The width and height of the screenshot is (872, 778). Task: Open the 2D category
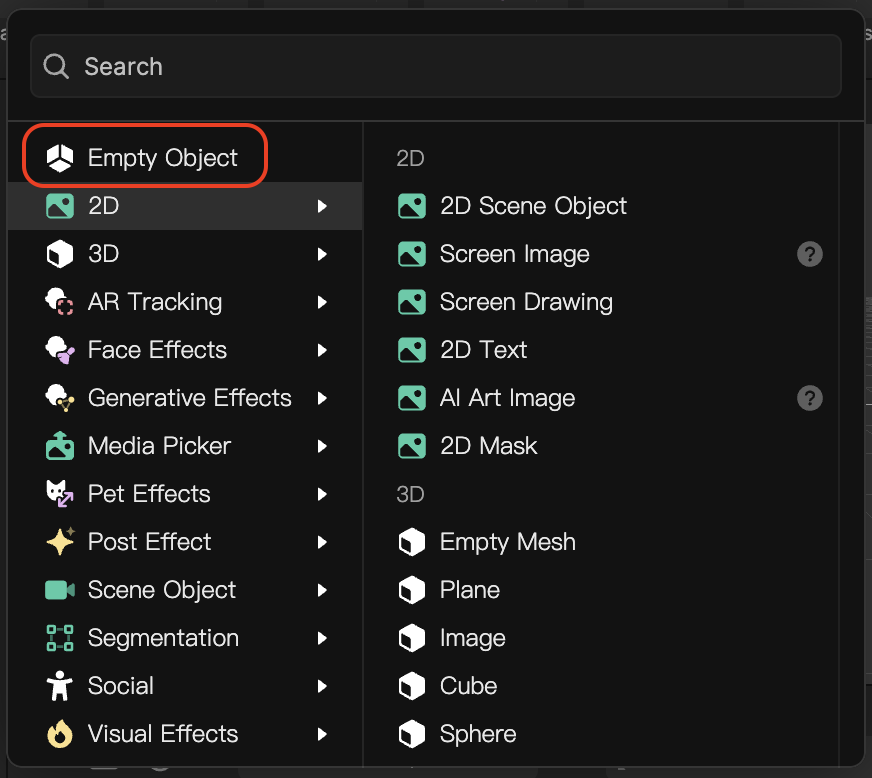[185, 206]
